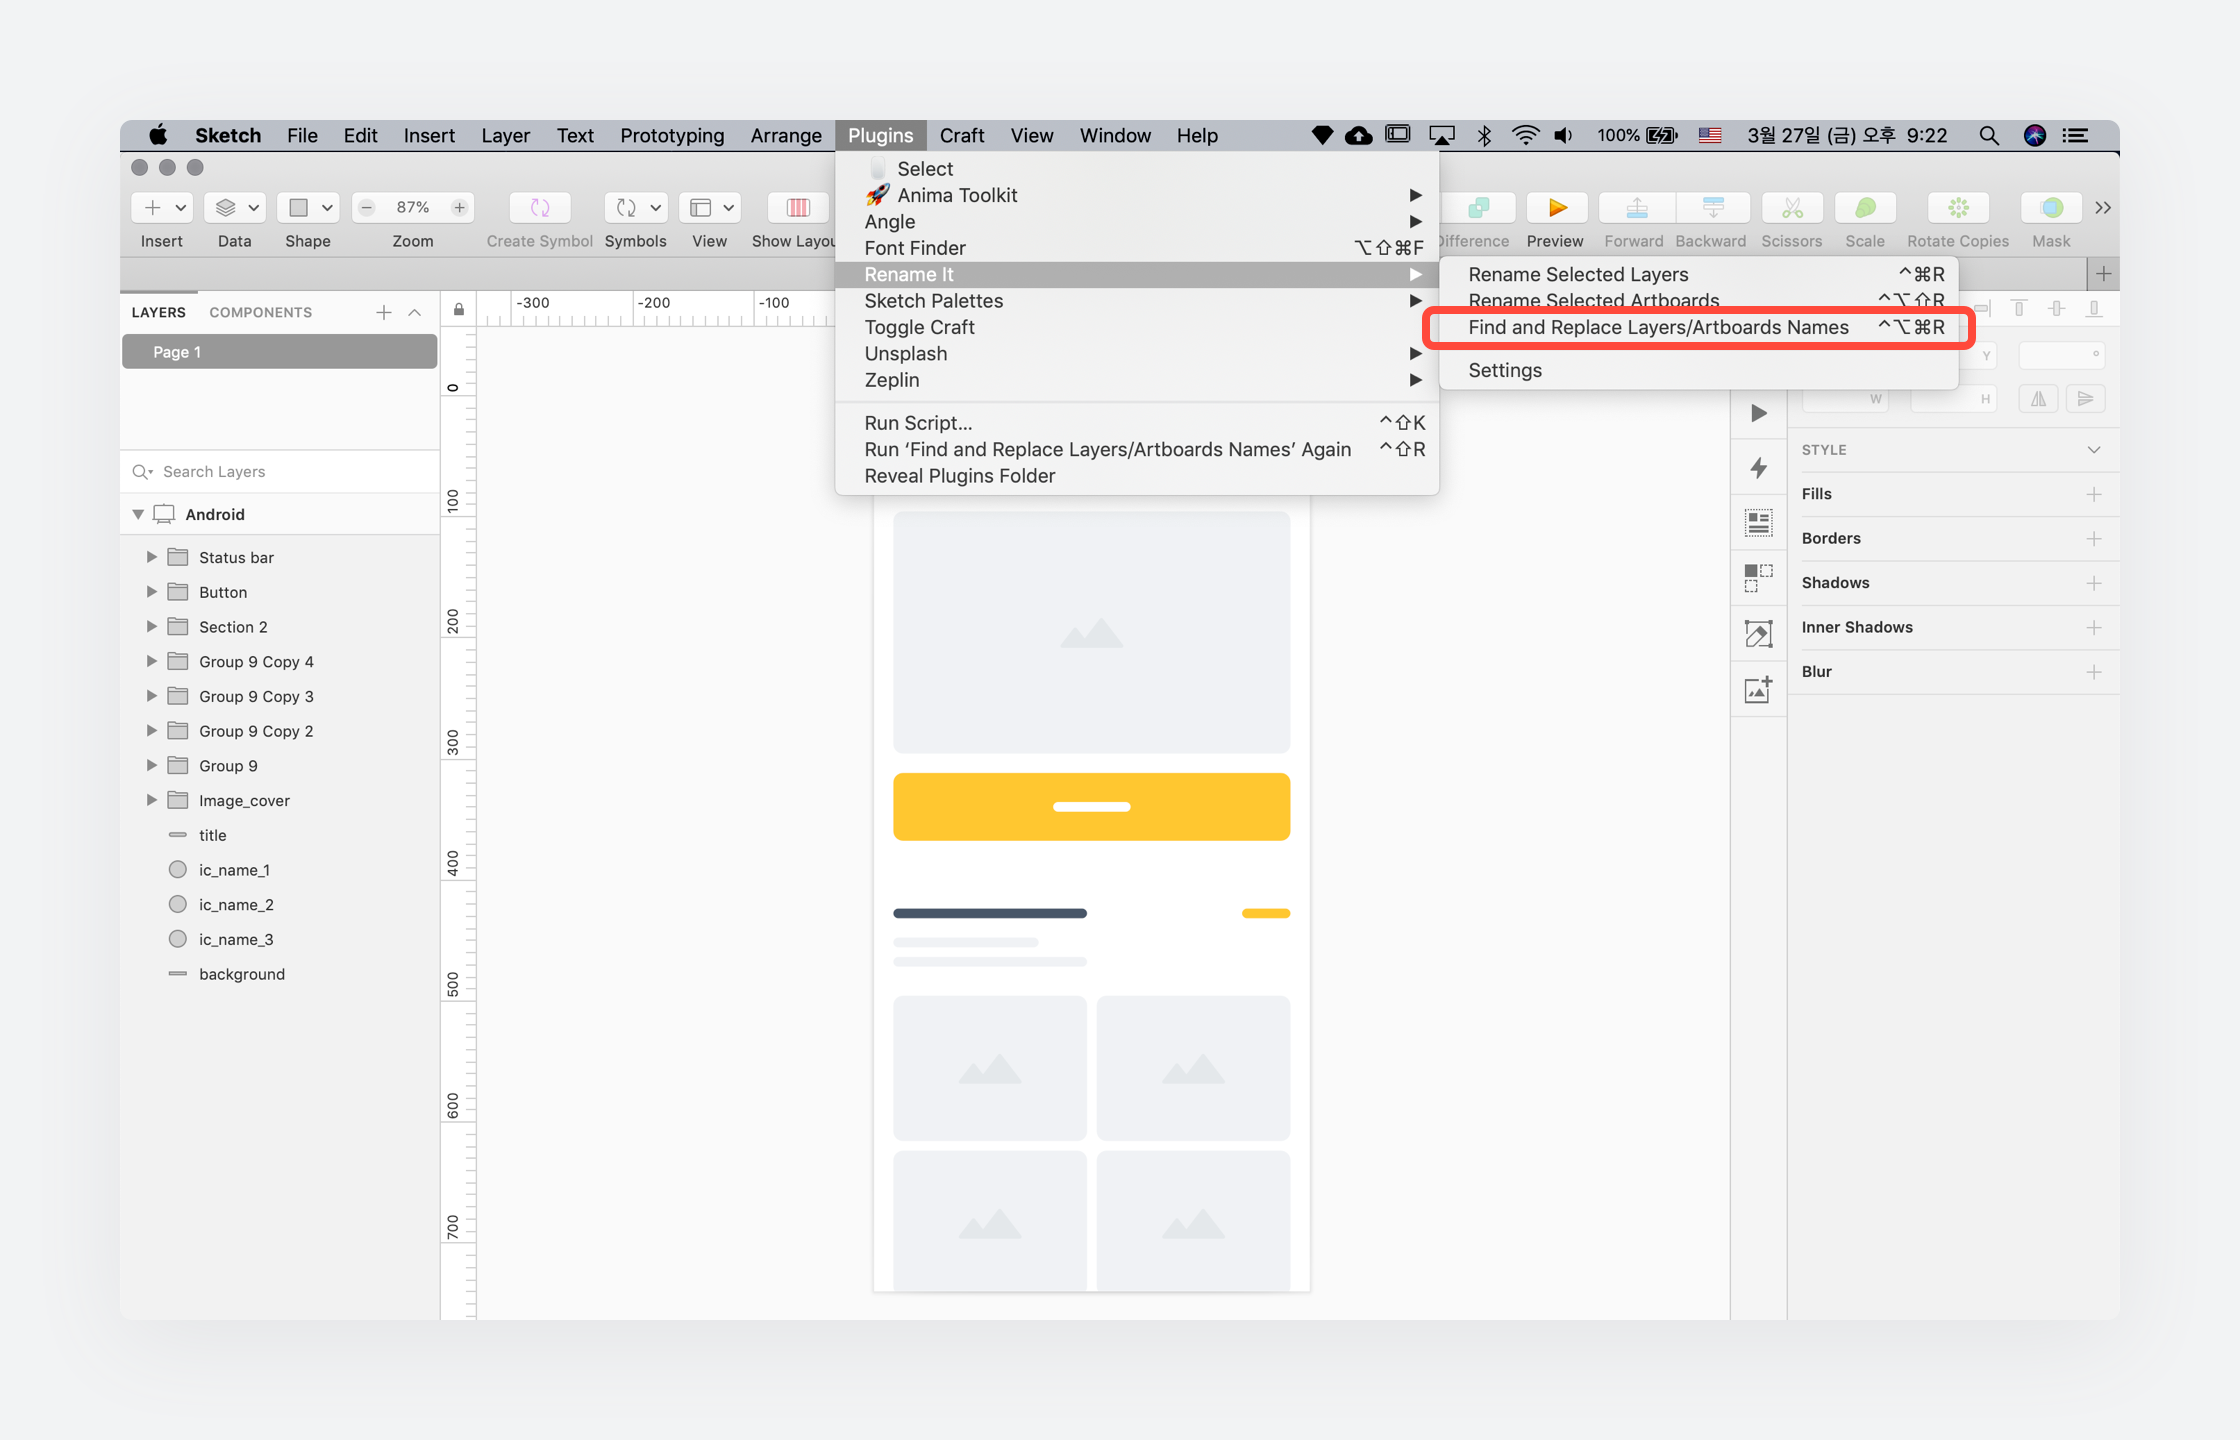Image resolution: width=2240 pixels, height=1440 pixels.
Task: Zoom in with the plus button
Action: [459, 208]
